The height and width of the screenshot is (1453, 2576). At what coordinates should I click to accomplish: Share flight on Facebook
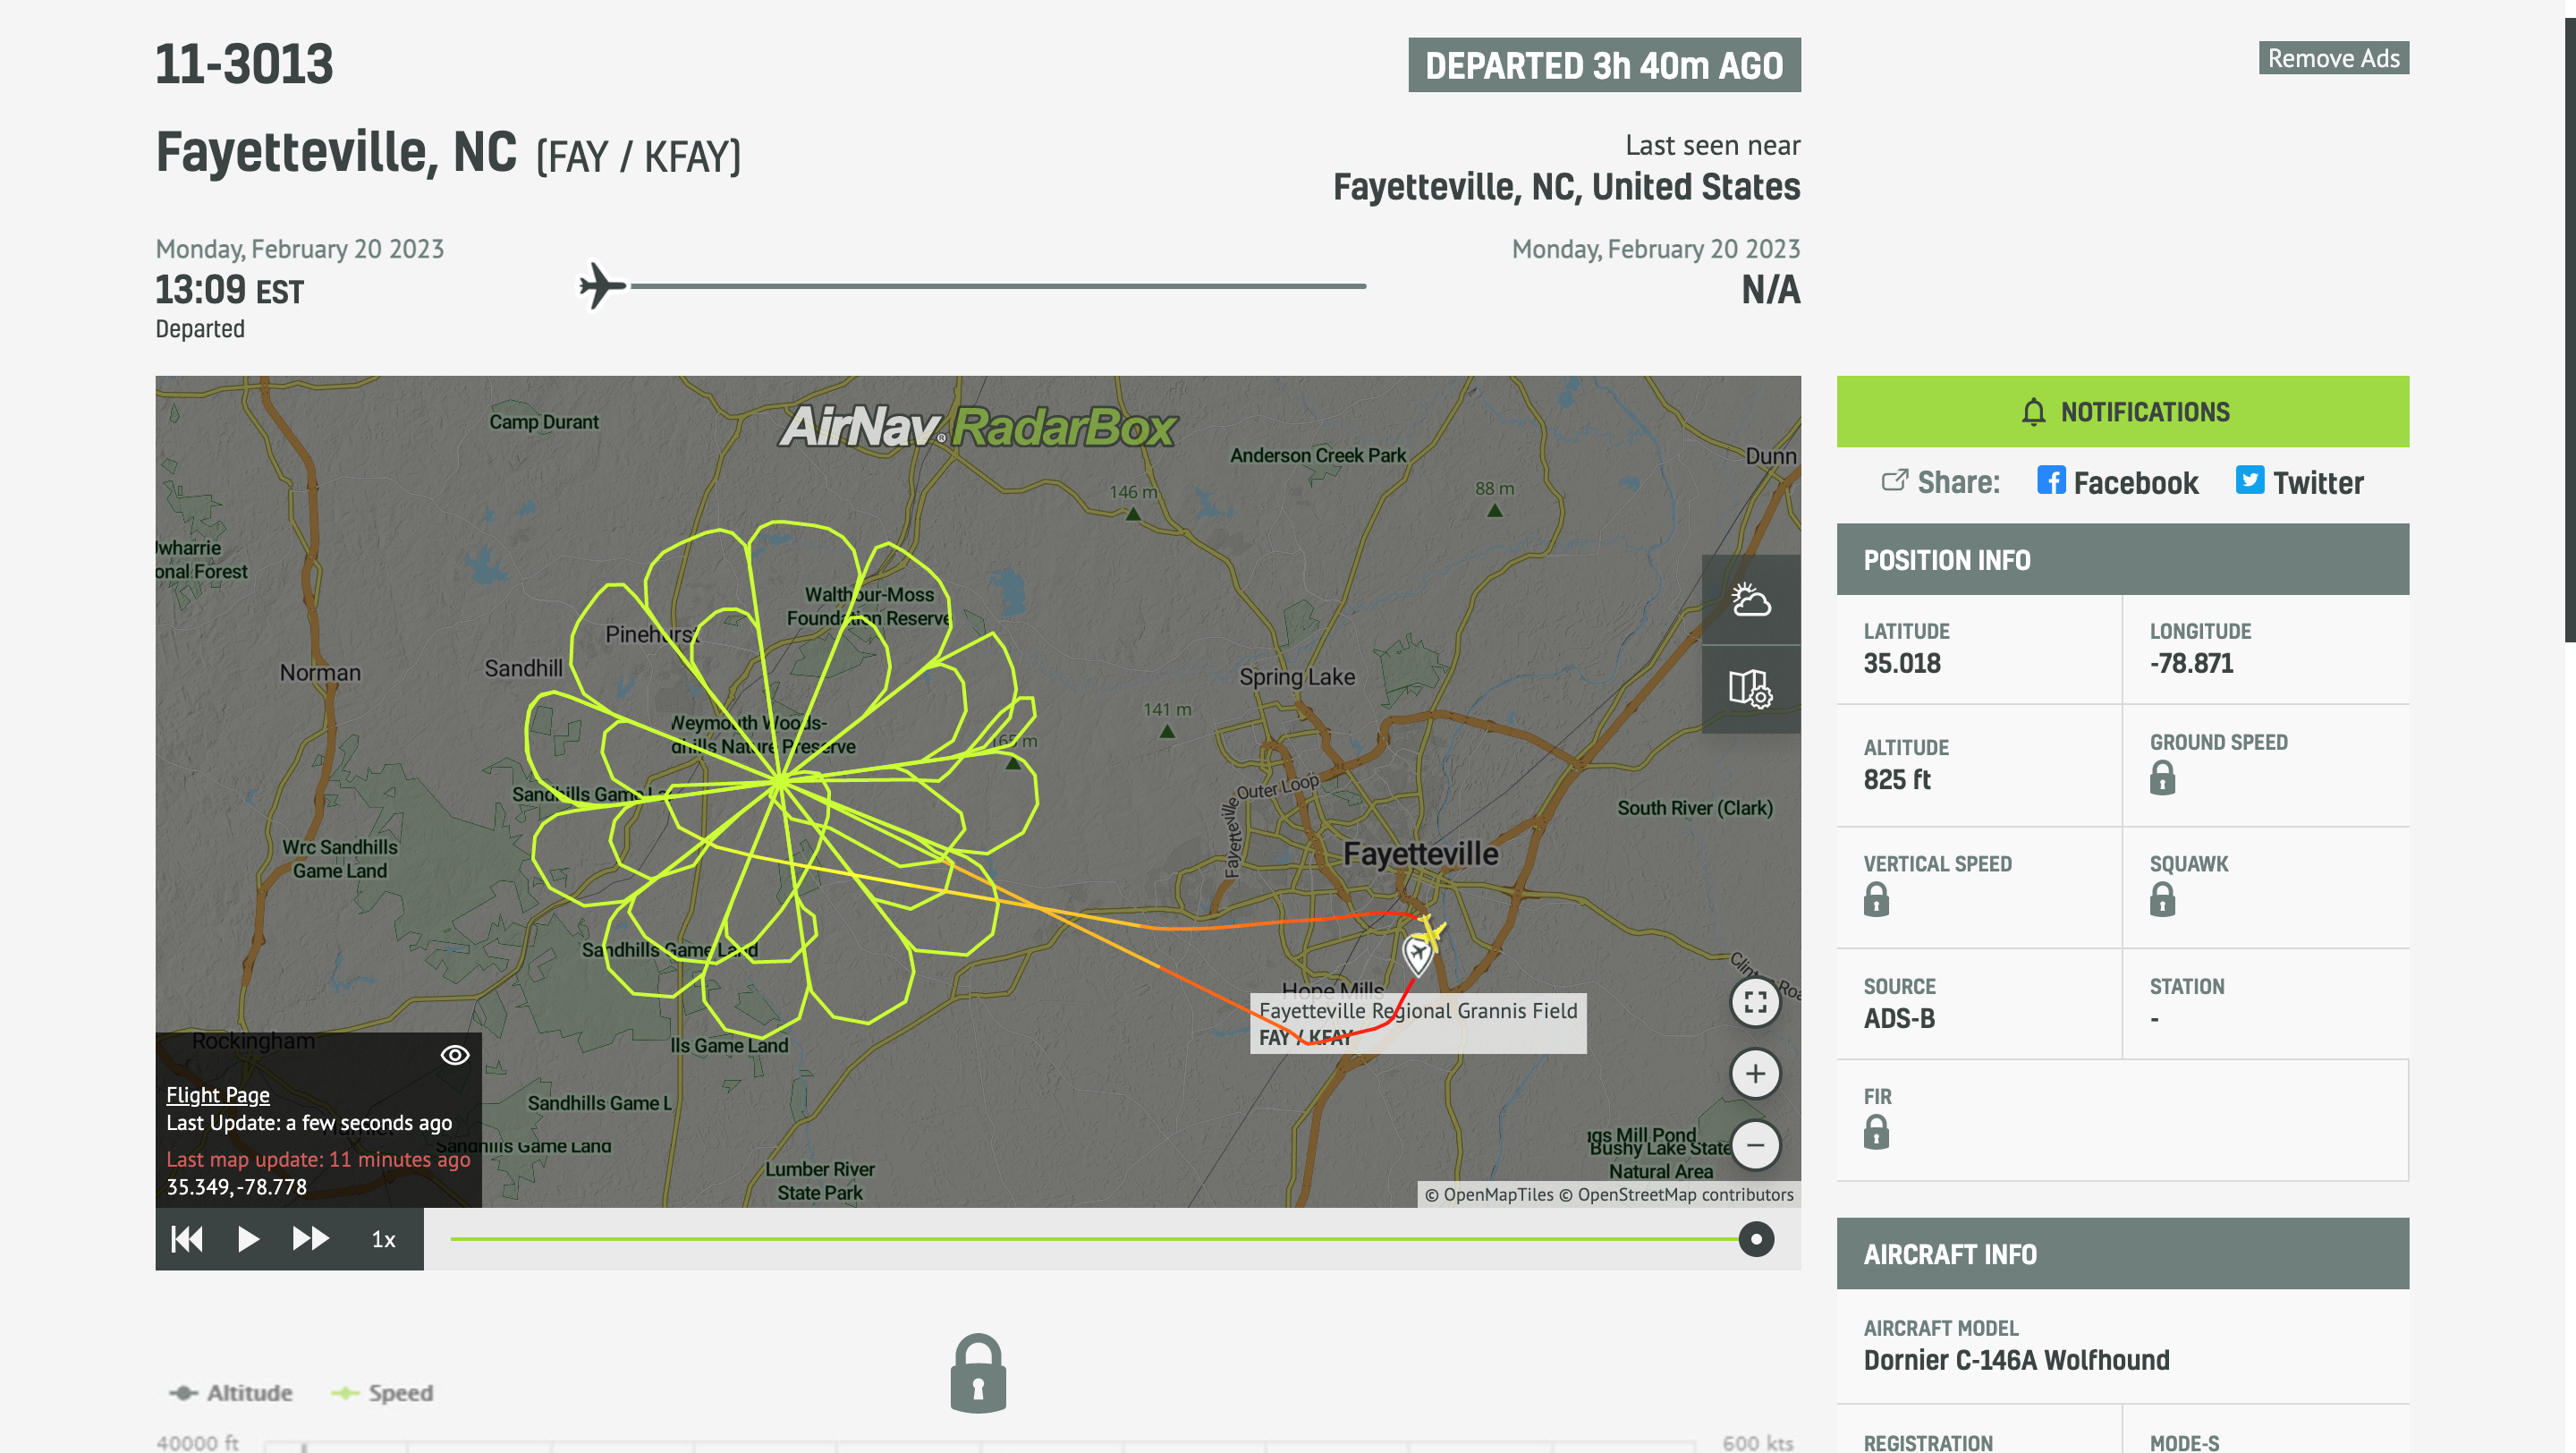2118,483
